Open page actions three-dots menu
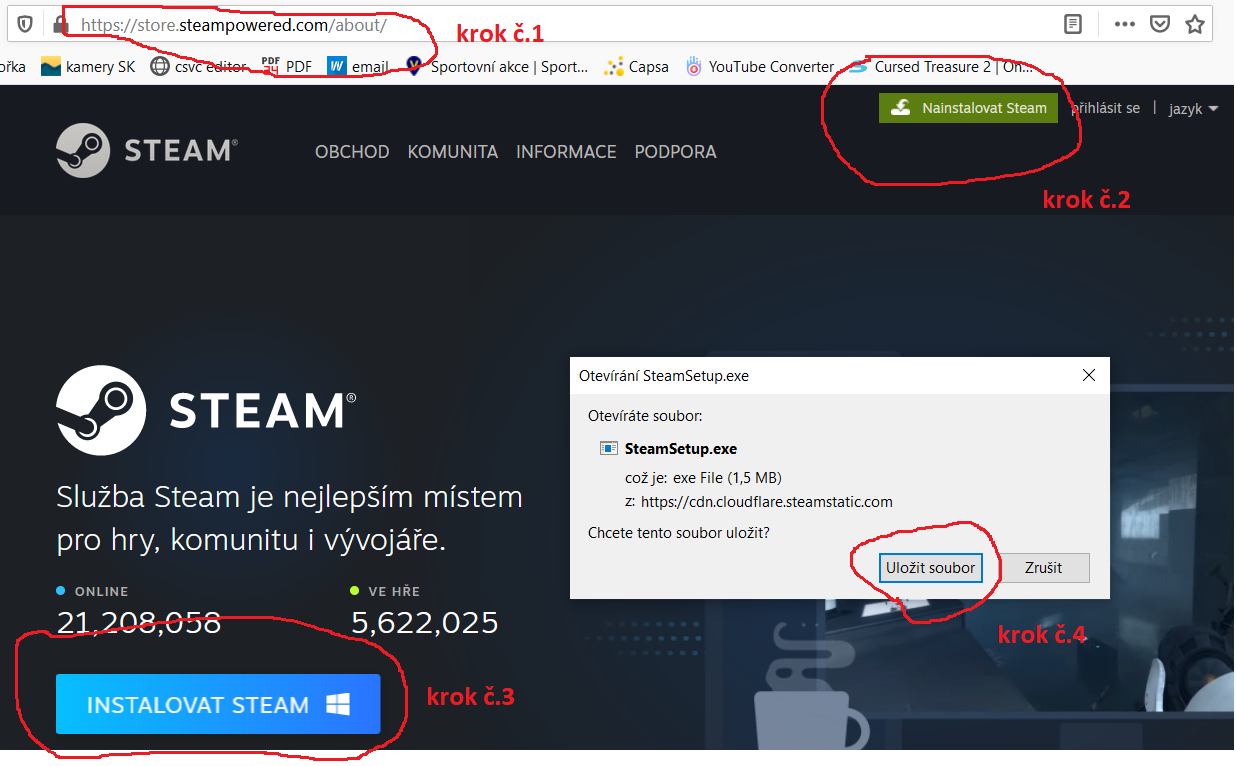 [1124, 24]
